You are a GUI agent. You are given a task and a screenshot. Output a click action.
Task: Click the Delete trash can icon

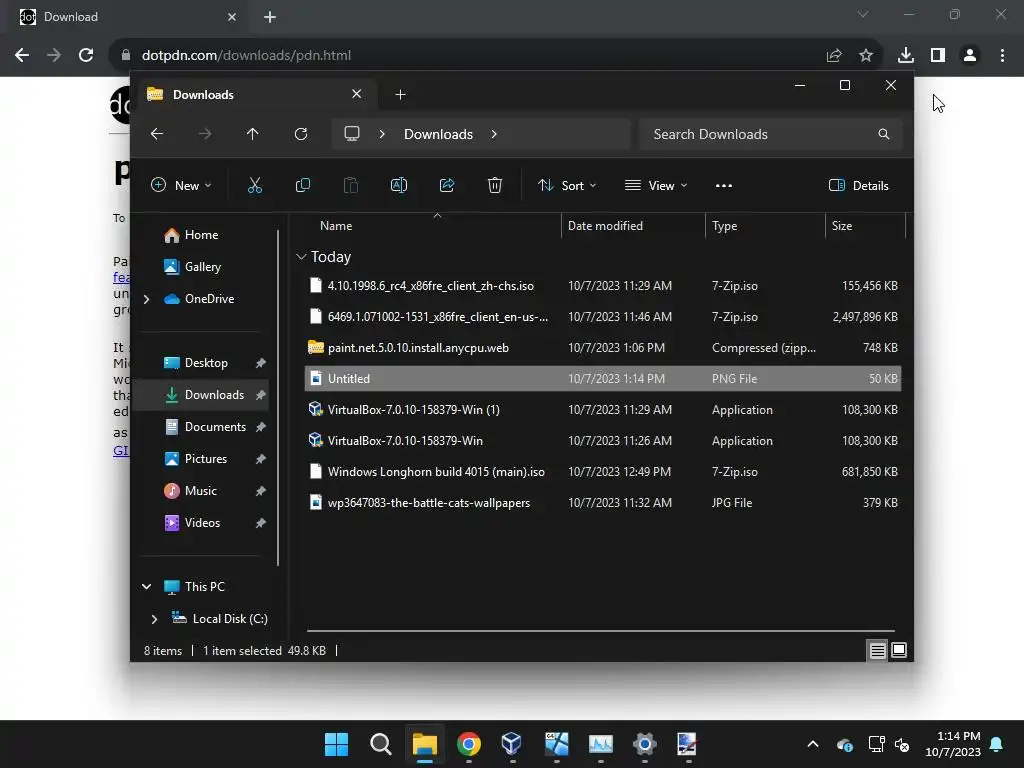coord(495,185)
